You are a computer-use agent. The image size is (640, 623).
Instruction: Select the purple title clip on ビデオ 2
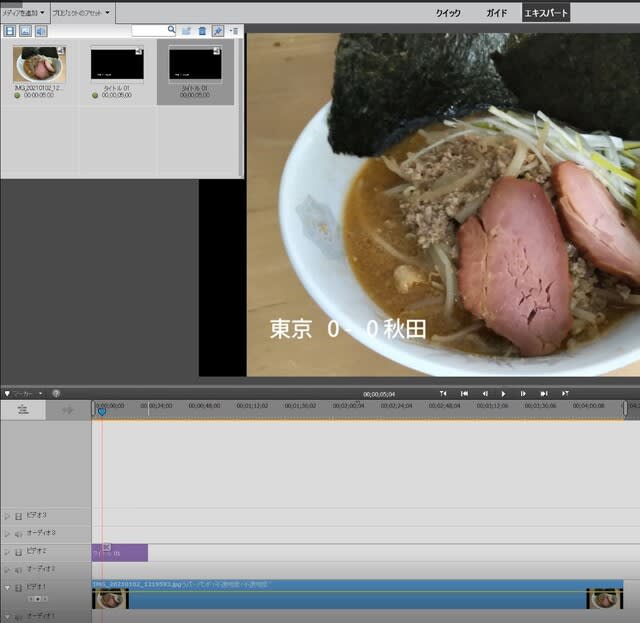coord(120,553)
